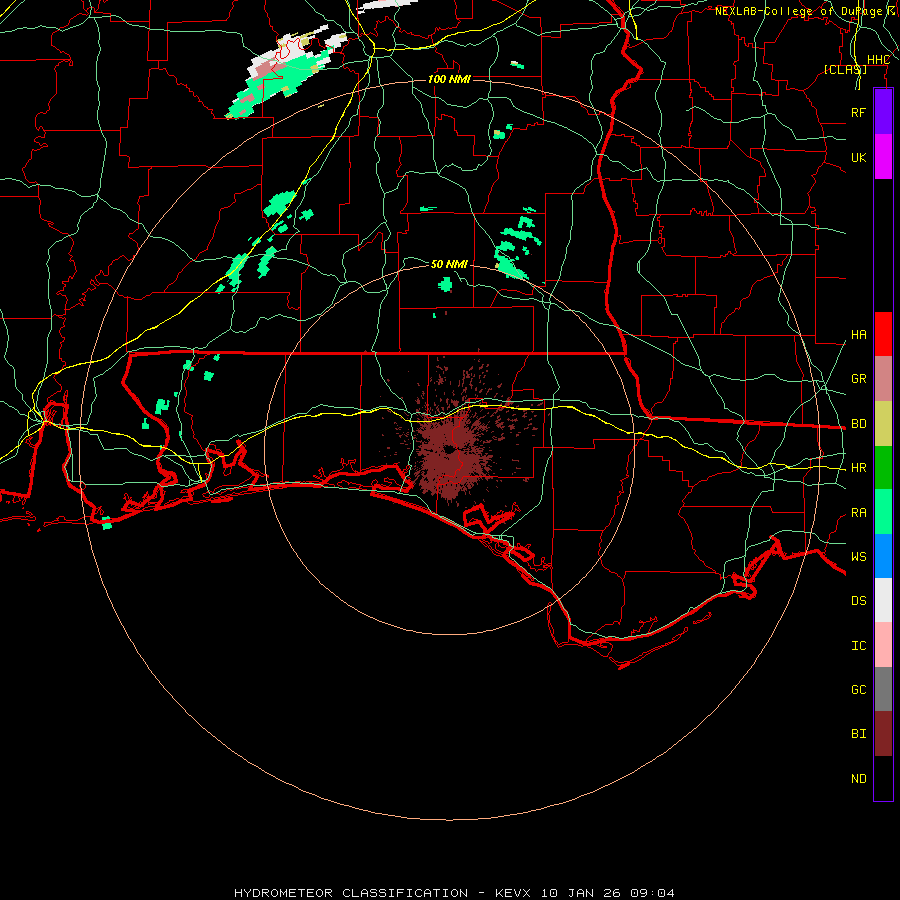Click the 'DS' legend label text
Image resolution: width=900 pixels, height=900 pixels.
pos(858,601)
